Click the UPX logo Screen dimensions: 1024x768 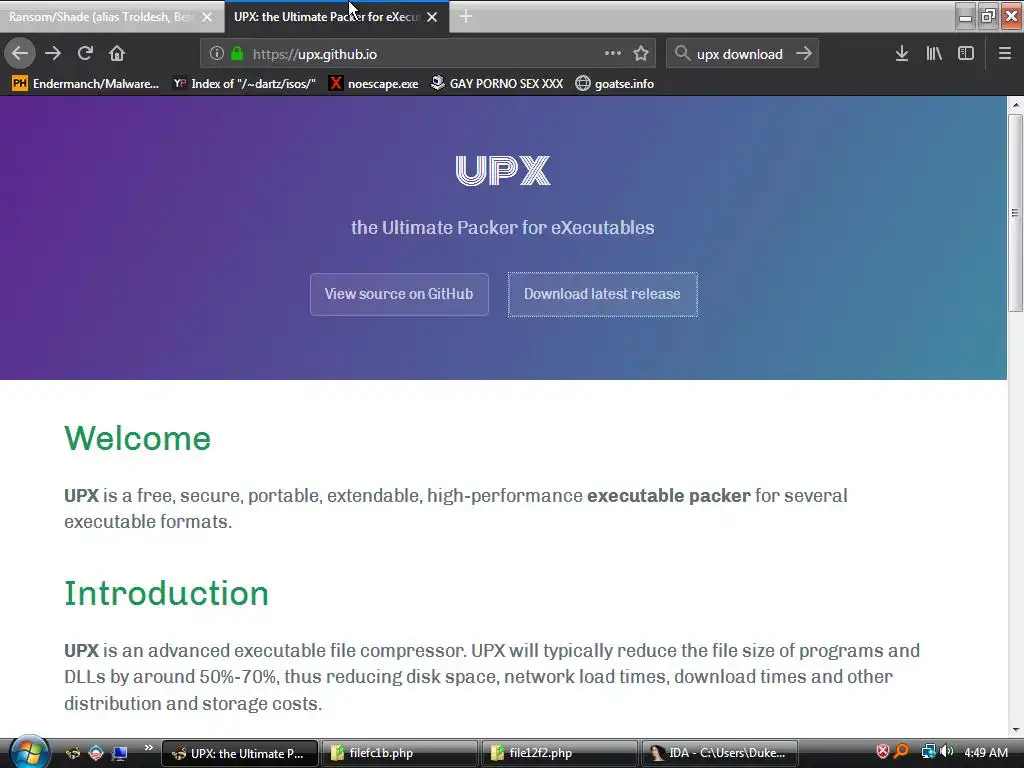503,170
